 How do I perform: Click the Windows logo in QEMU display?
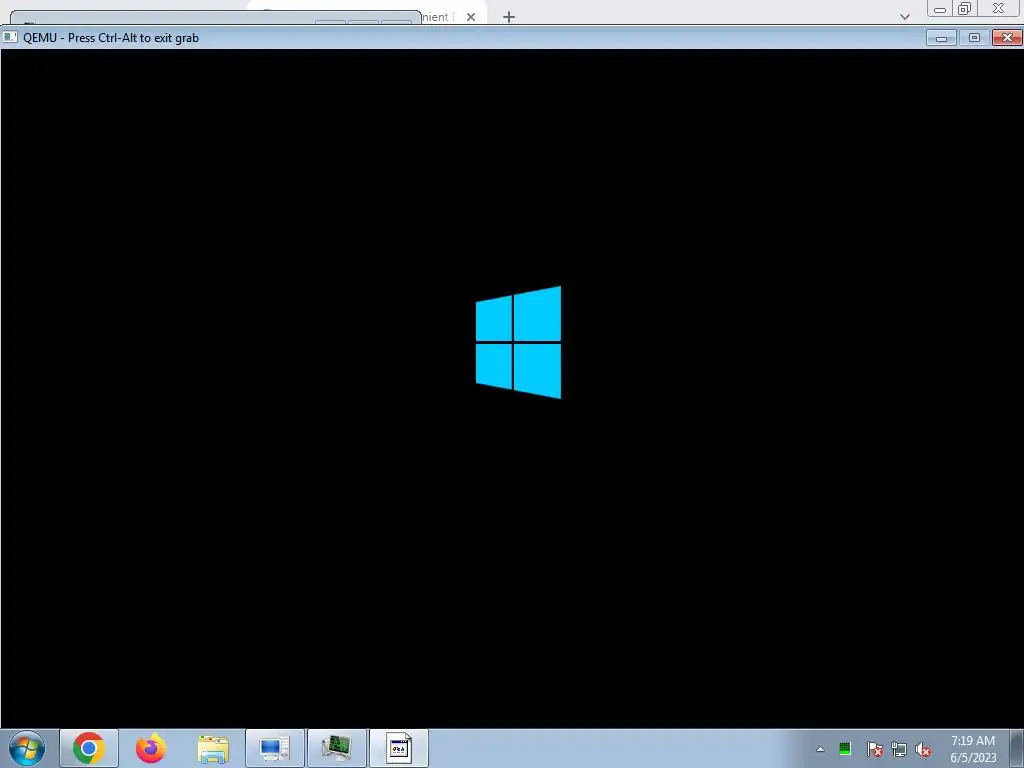(x=519, y=342)
